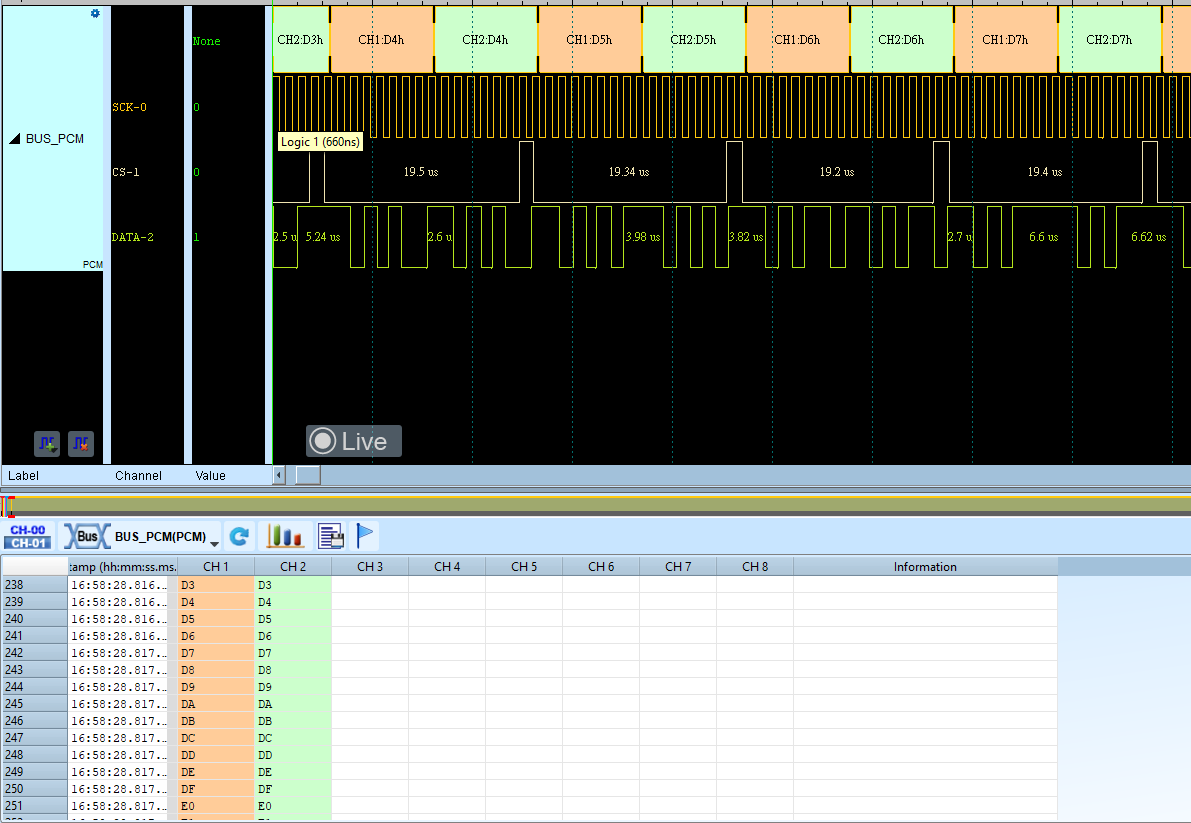Select row number 238 header

[x=34, y=585]
